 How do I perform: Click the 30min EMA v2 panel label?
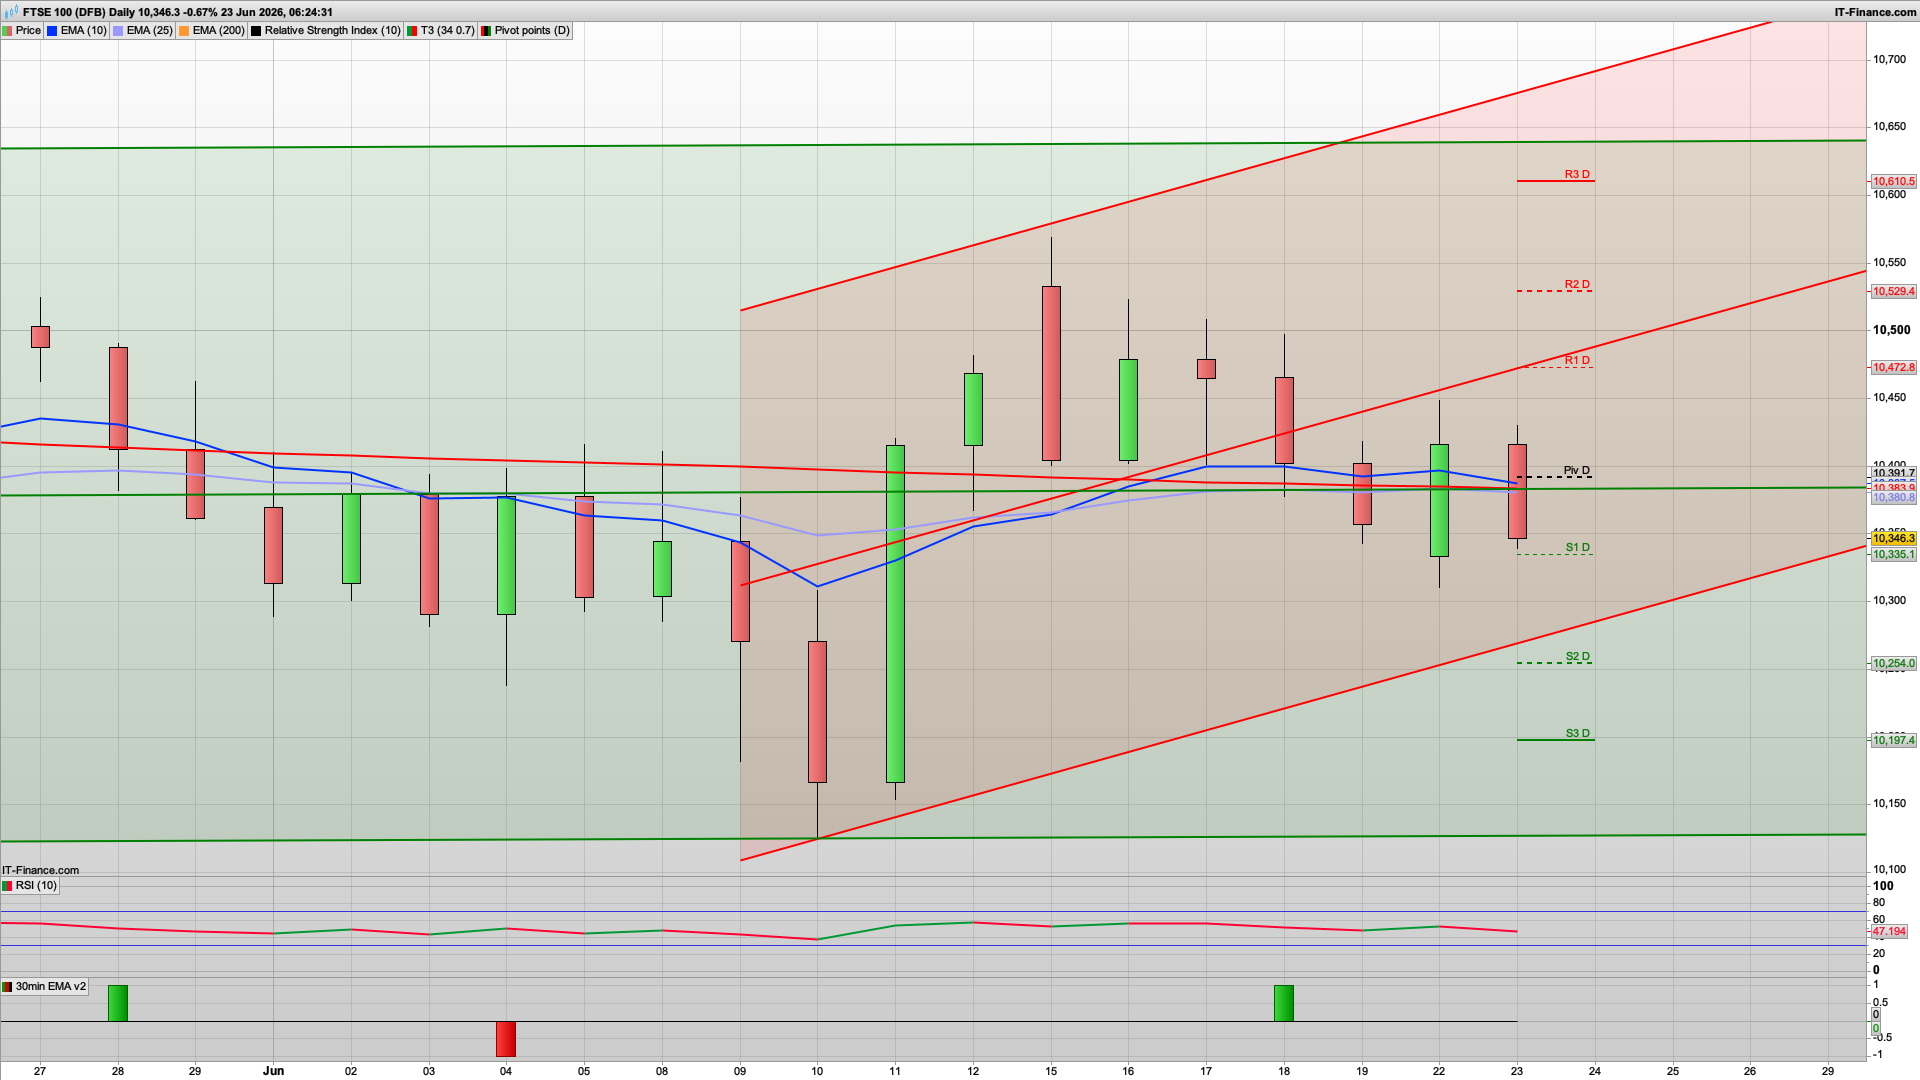tap(44, 987)
